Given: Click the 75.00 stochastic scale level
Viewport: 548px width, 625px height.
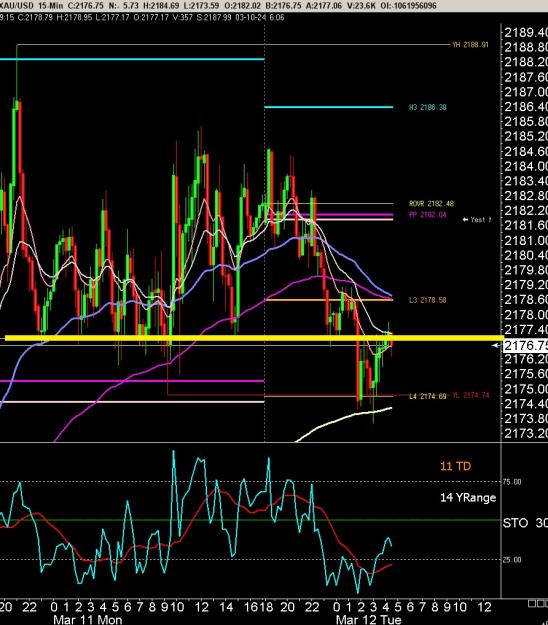Looking at the screenshot, I should coord(512,482).
